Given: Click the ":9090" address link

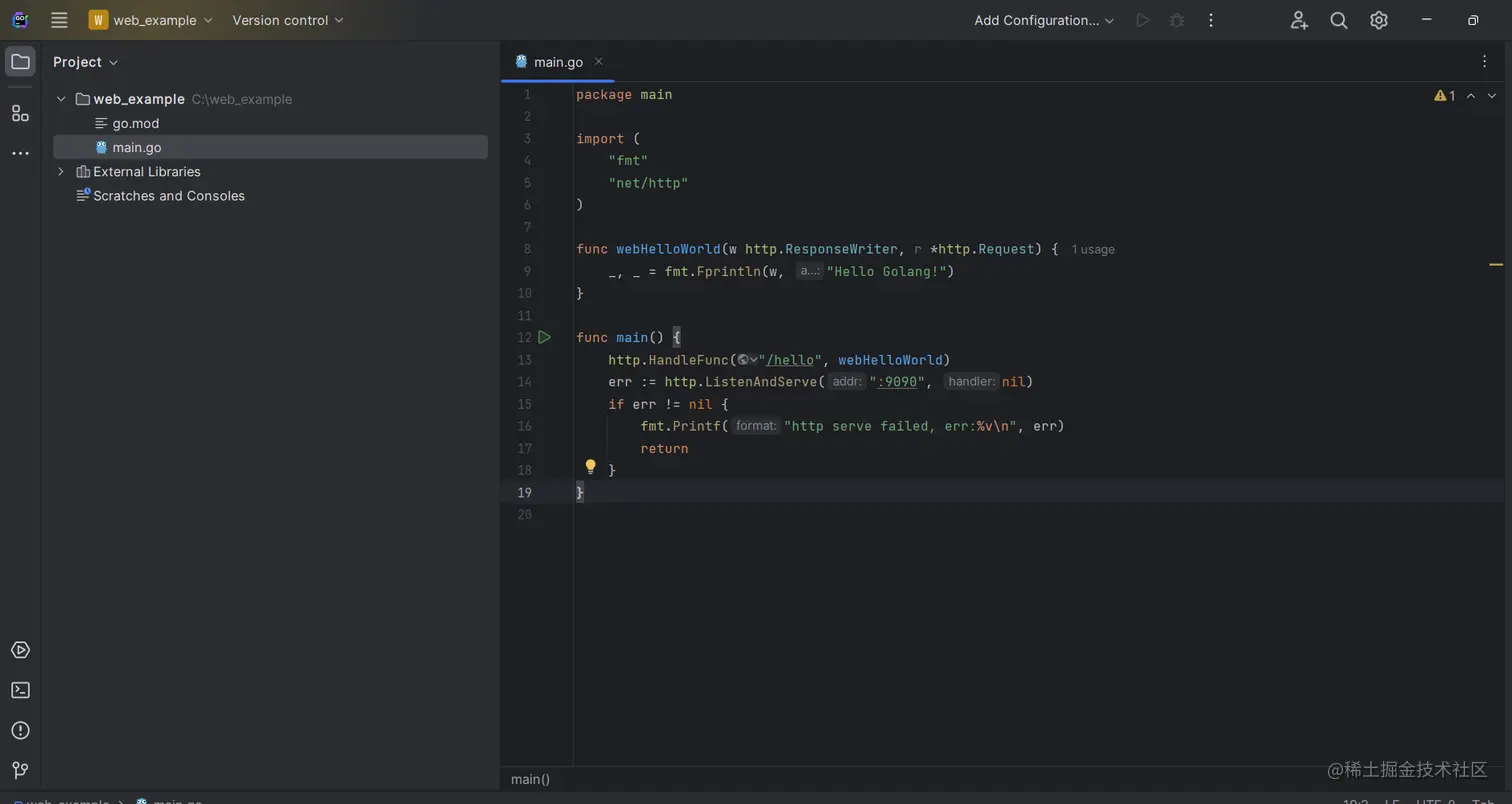Looking at the screenshot, I should point(897,382).
